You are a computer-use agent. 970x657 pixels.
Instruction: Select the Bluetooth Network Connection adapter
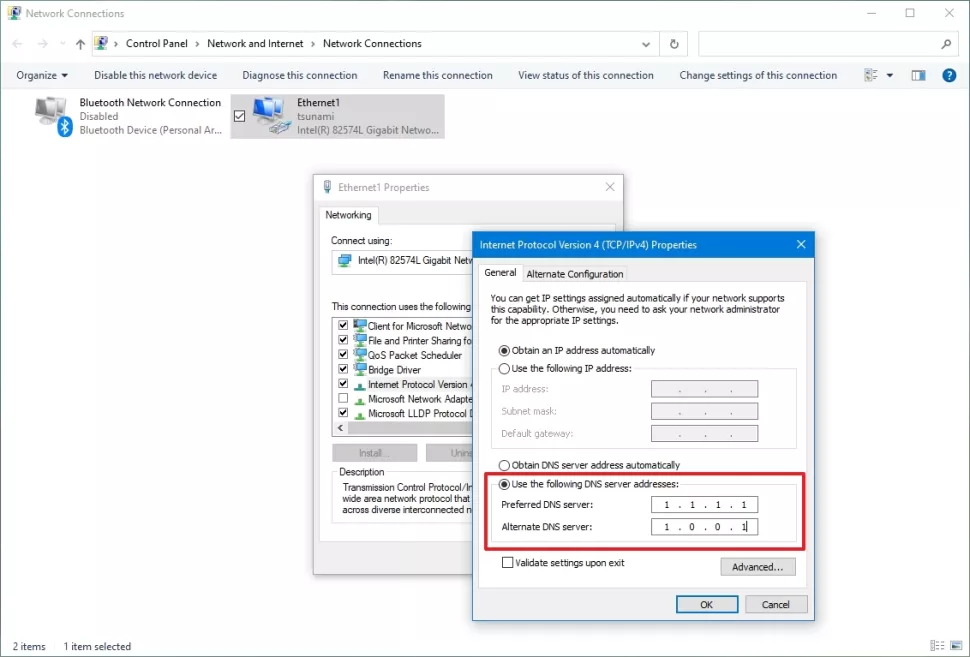point(130,115)
